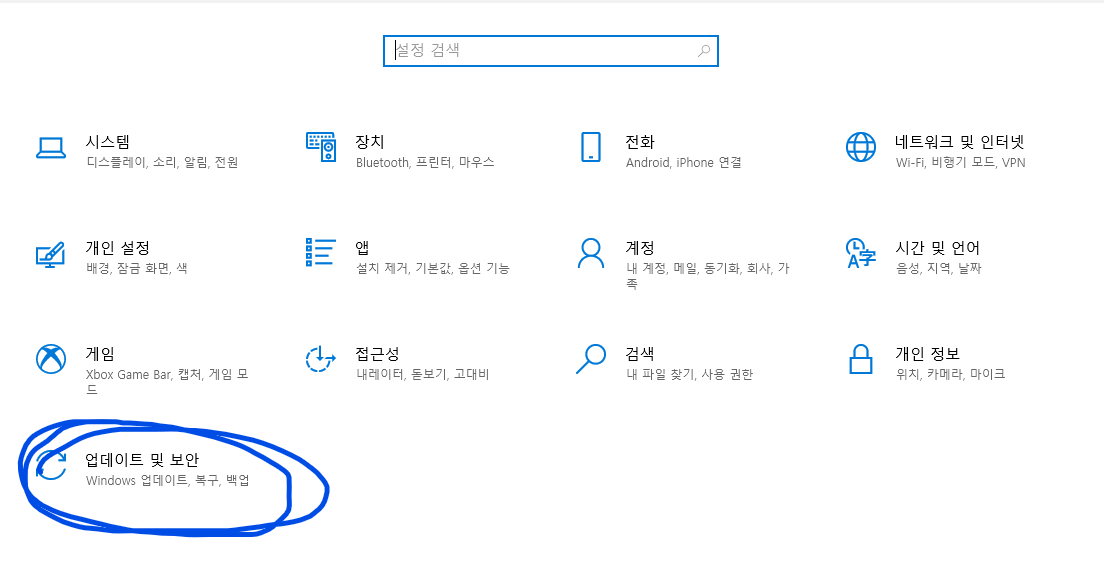Open the Network & Internet globe icon
1104x574 pixels.
(860, 147)
